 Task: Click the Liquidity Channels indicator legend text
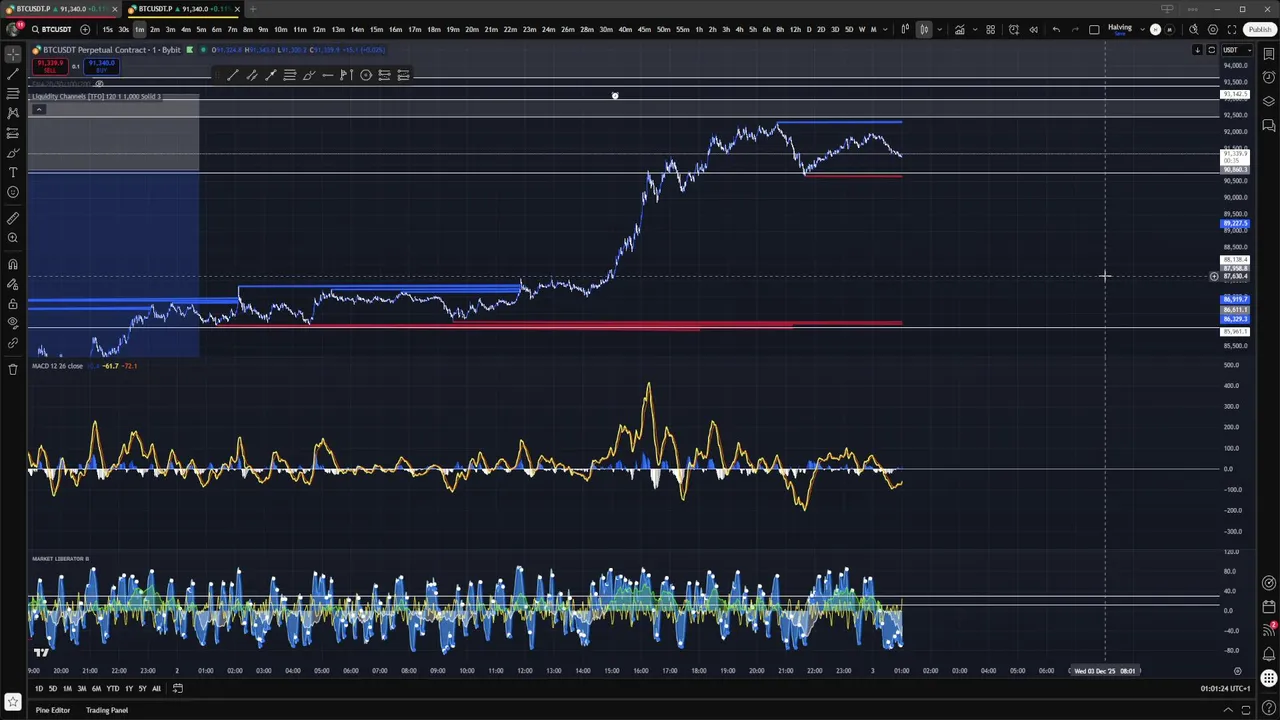point(96,97)
